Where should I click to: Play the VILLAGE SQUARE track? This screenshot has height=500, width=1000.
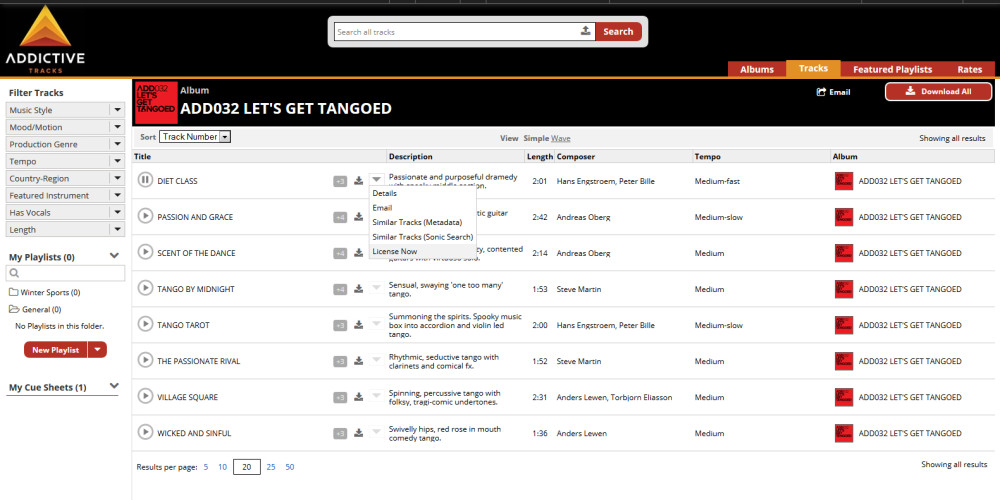click(145, 397)
